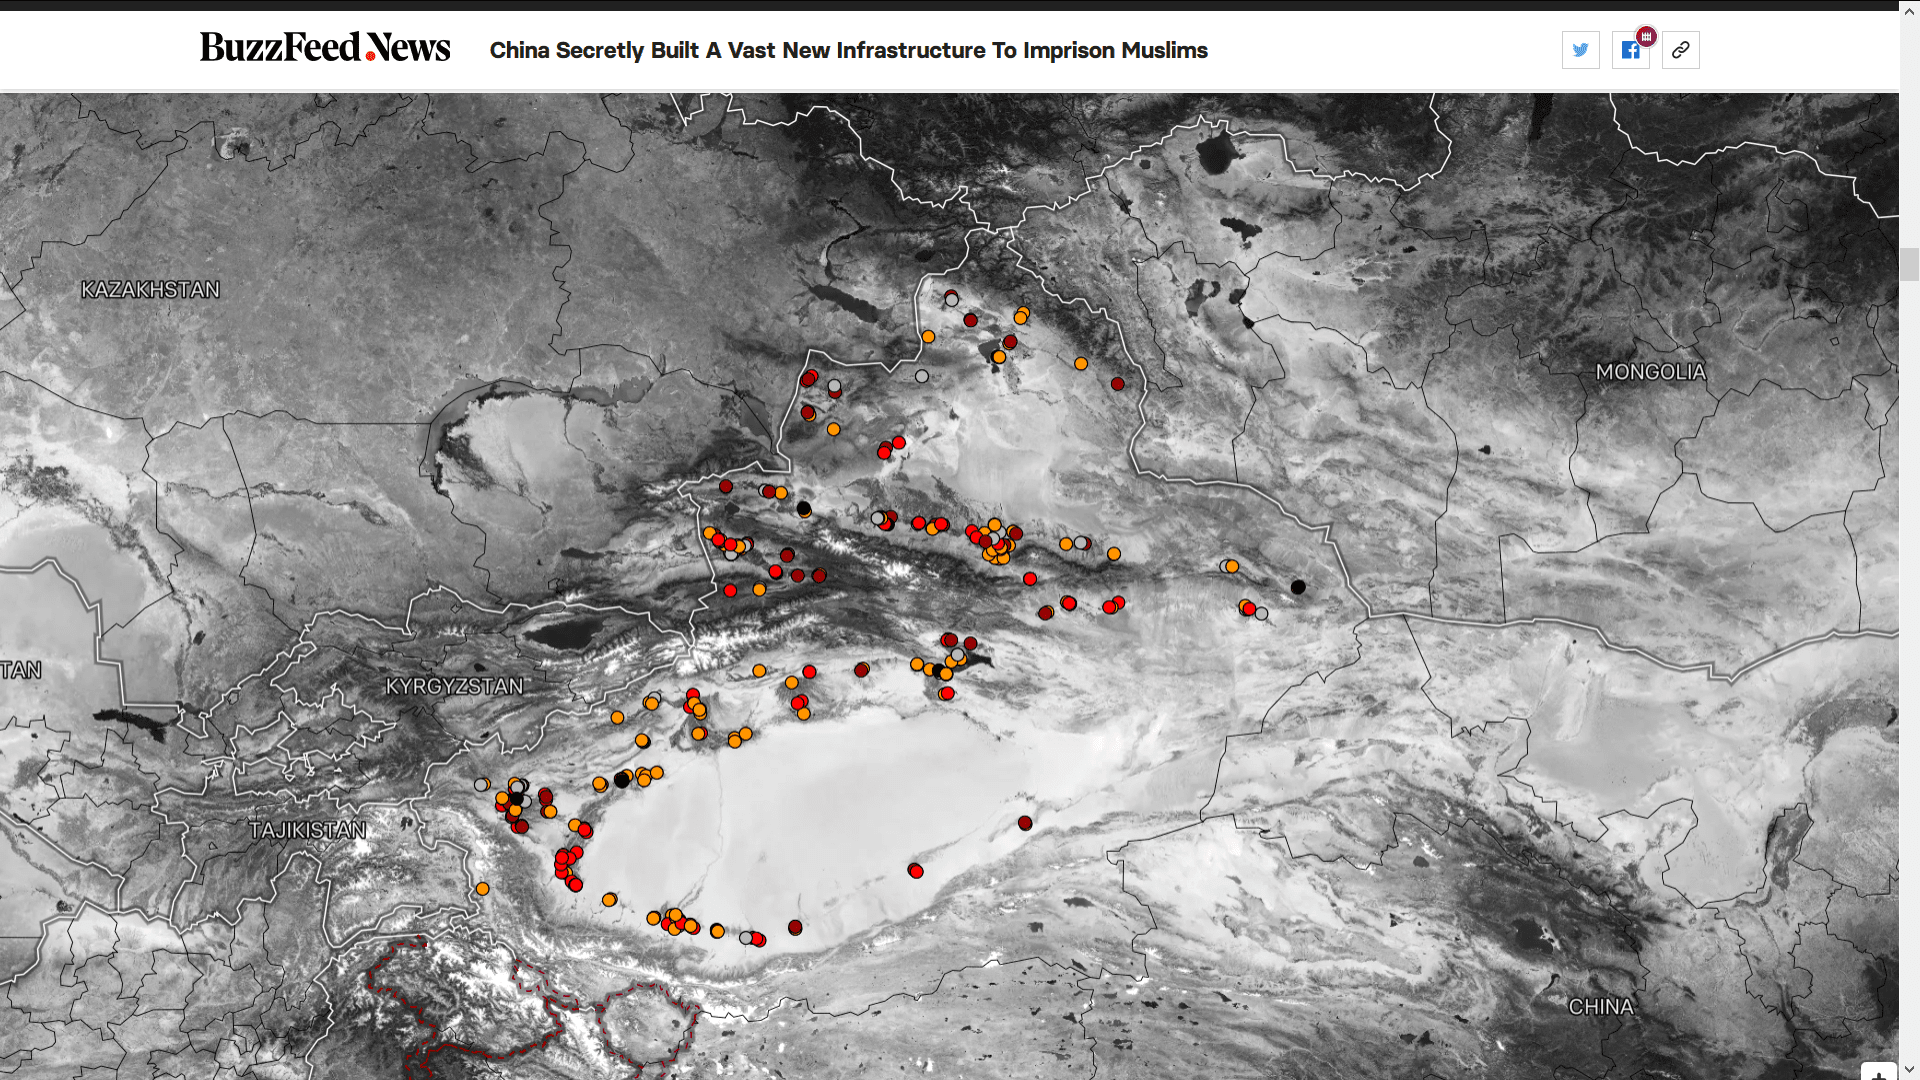This screenshot has height=1080, width=1920.
Task: Zoom in the map with plus button
Action: [1879, 1072]
